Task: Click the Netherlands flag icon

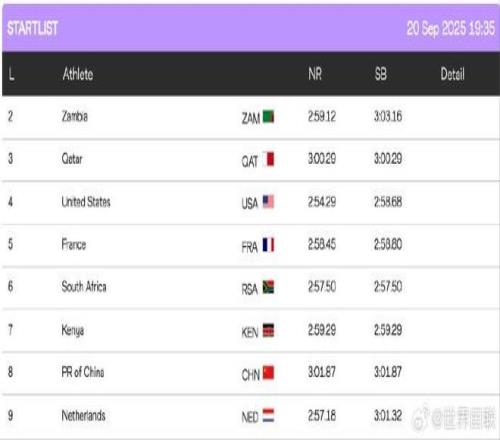Action: point(268,415)
